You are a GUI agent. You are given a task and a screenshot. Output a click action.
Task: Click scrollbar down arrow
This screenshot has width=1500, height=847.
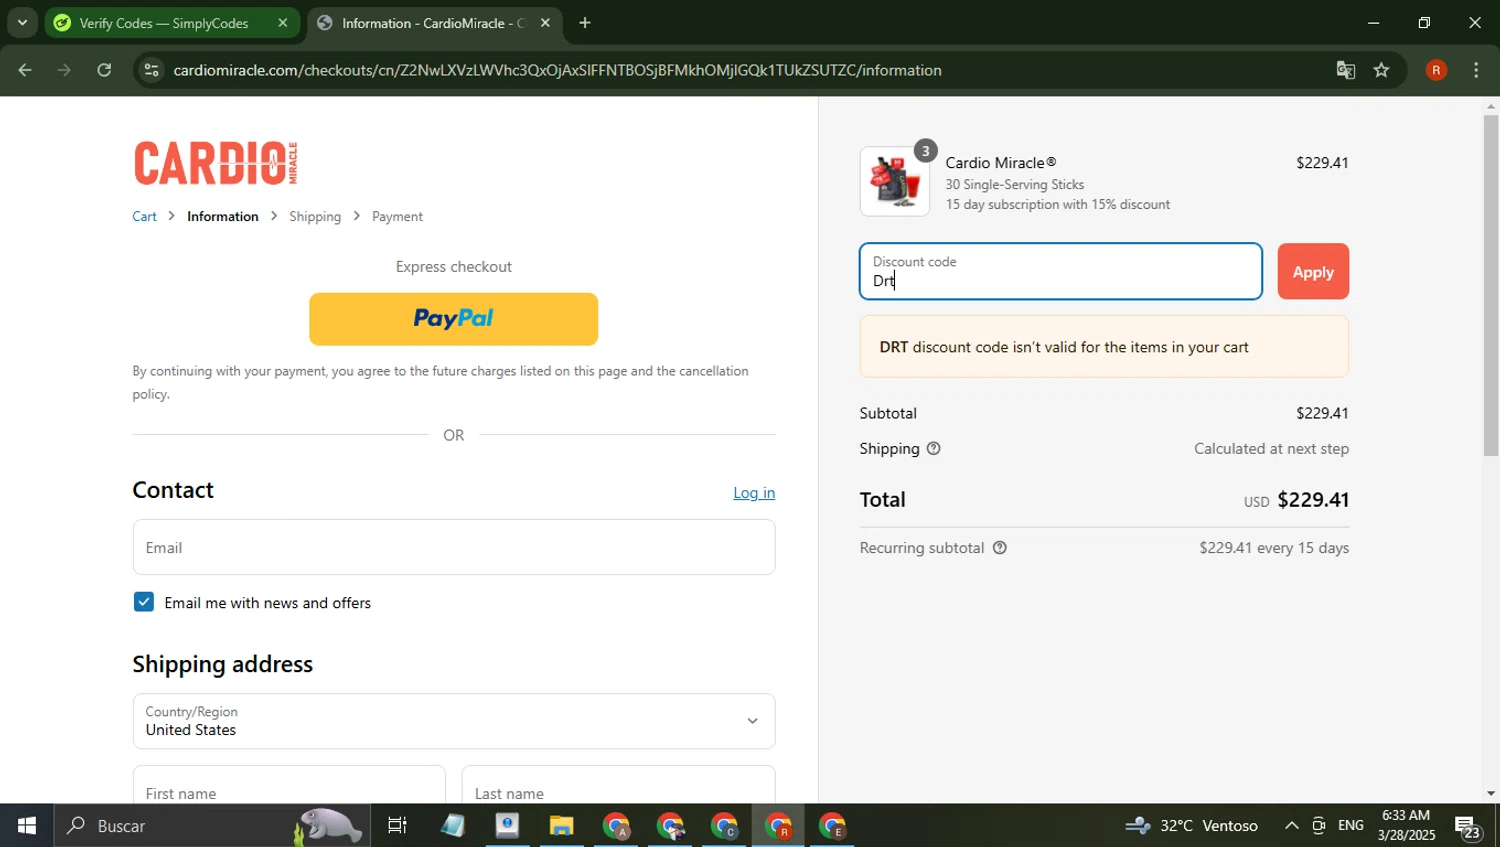(1491, 794)
